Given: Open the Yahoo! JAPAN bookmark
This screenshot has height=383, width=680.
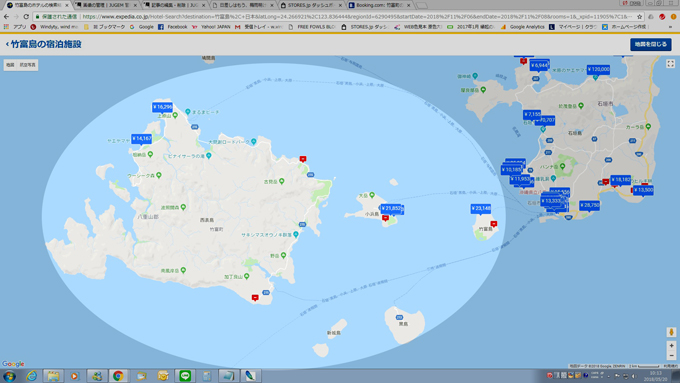Looking at the screenshot, I should click(x=211, y=27).
